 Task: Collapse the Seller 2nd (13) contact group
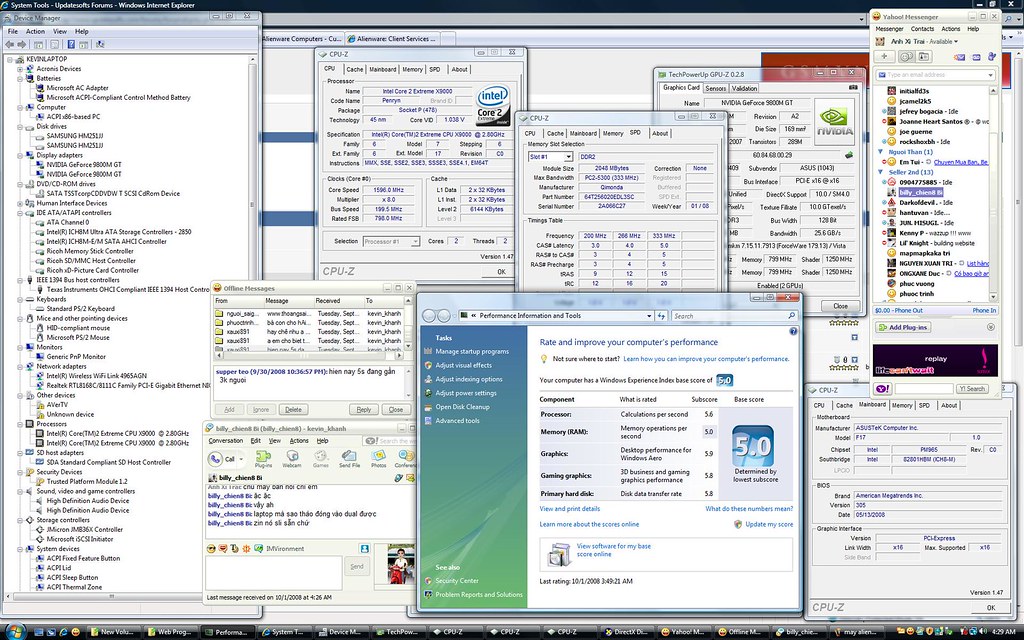click(x=880, y=172)
